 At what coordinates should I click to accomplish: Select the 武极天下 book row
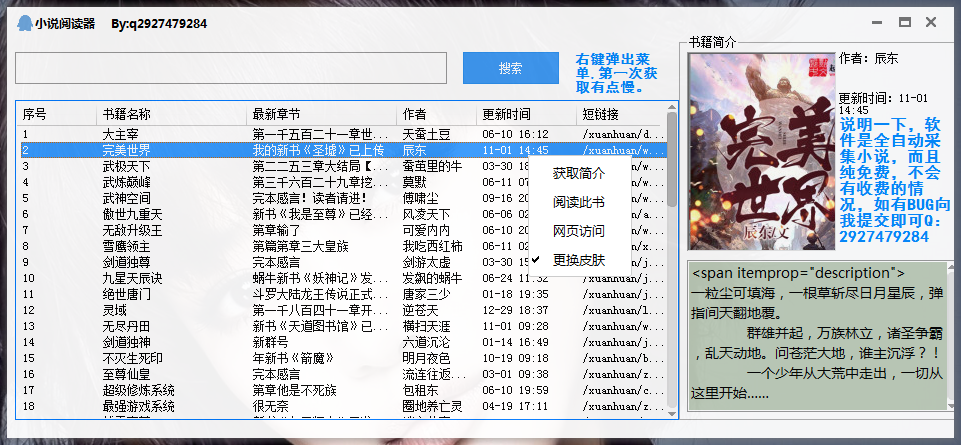click(343, 166)
